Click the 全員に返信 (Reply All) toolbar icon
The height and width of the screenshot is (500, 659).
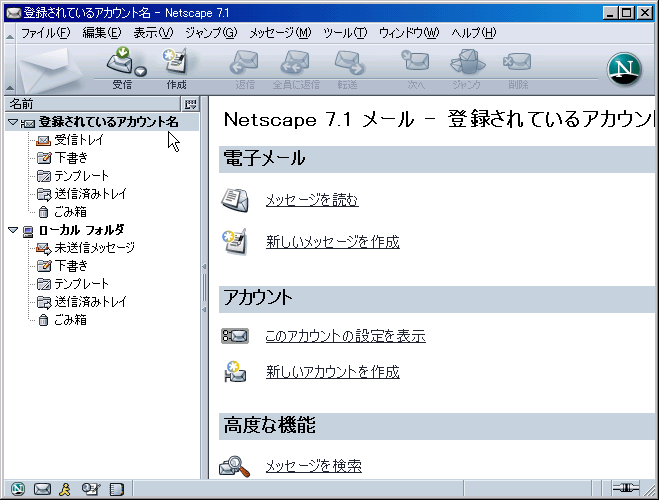click(x=295, y=62)
